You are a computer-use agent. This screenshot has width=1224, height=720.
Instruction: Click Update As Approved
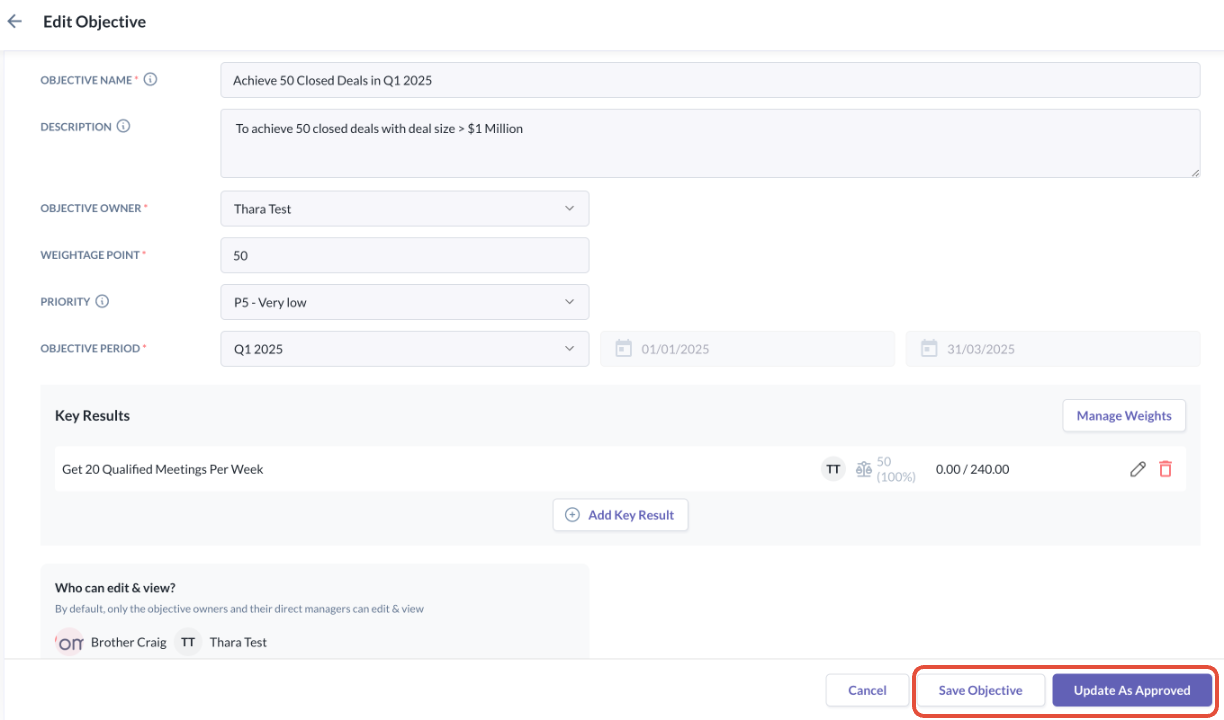click(x=1132, y=690)
